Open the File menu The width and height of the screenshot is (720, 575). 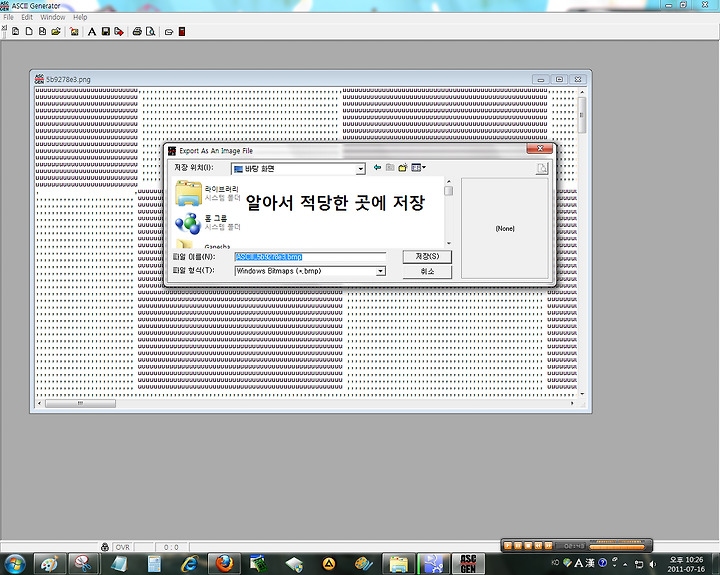pos(8,17)
